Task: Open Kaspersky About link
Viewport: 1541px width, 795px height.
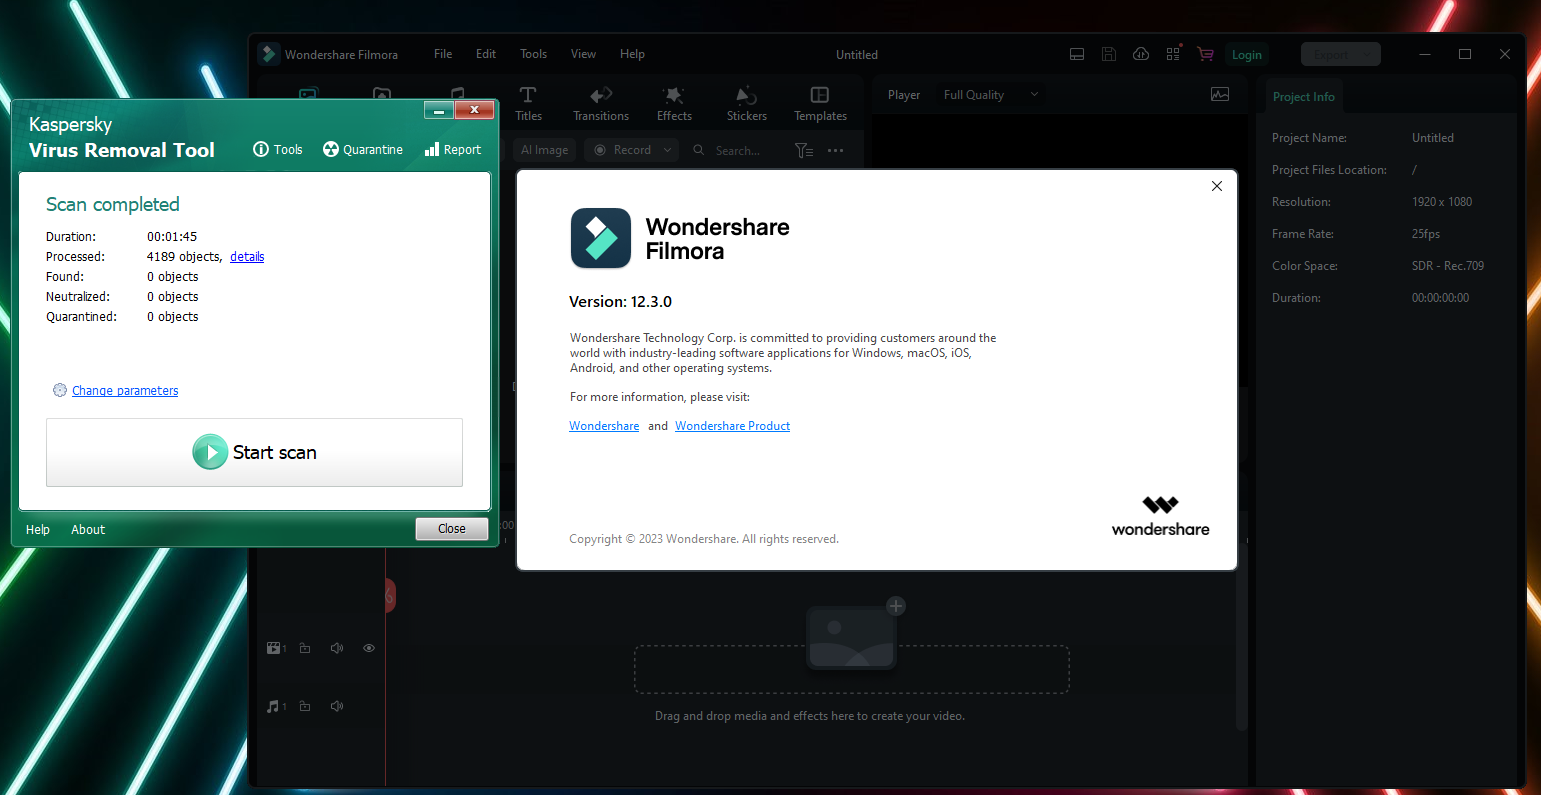Action: 88,530
